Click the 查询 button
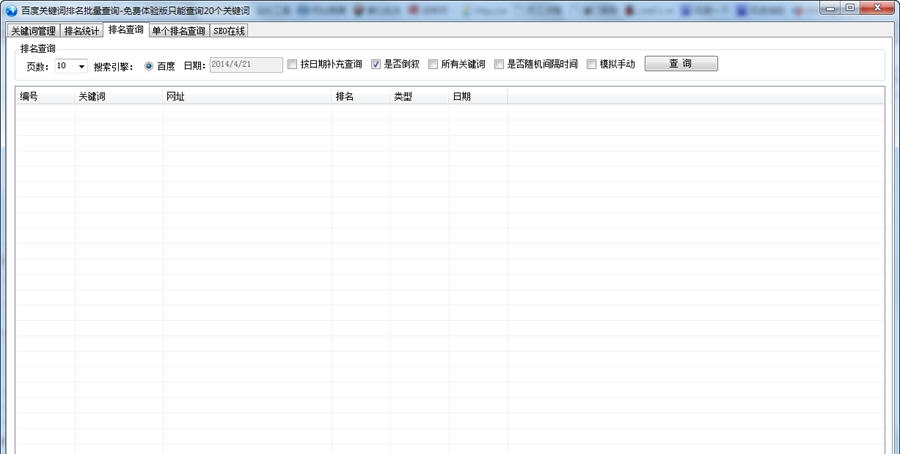The image size is (900, 454). click(681, 64)
